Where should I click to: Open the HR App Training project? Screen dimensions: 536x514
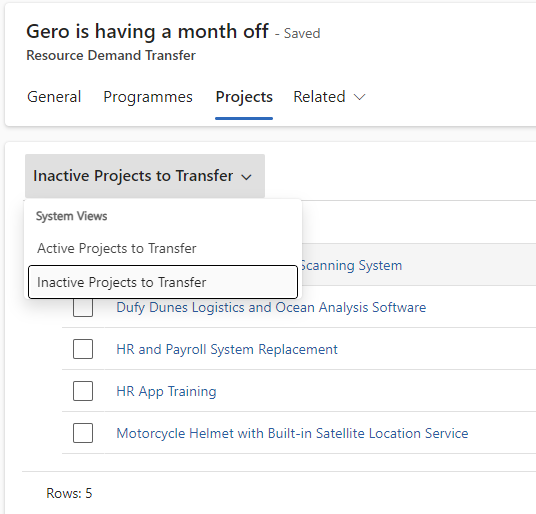coord(166,391)
